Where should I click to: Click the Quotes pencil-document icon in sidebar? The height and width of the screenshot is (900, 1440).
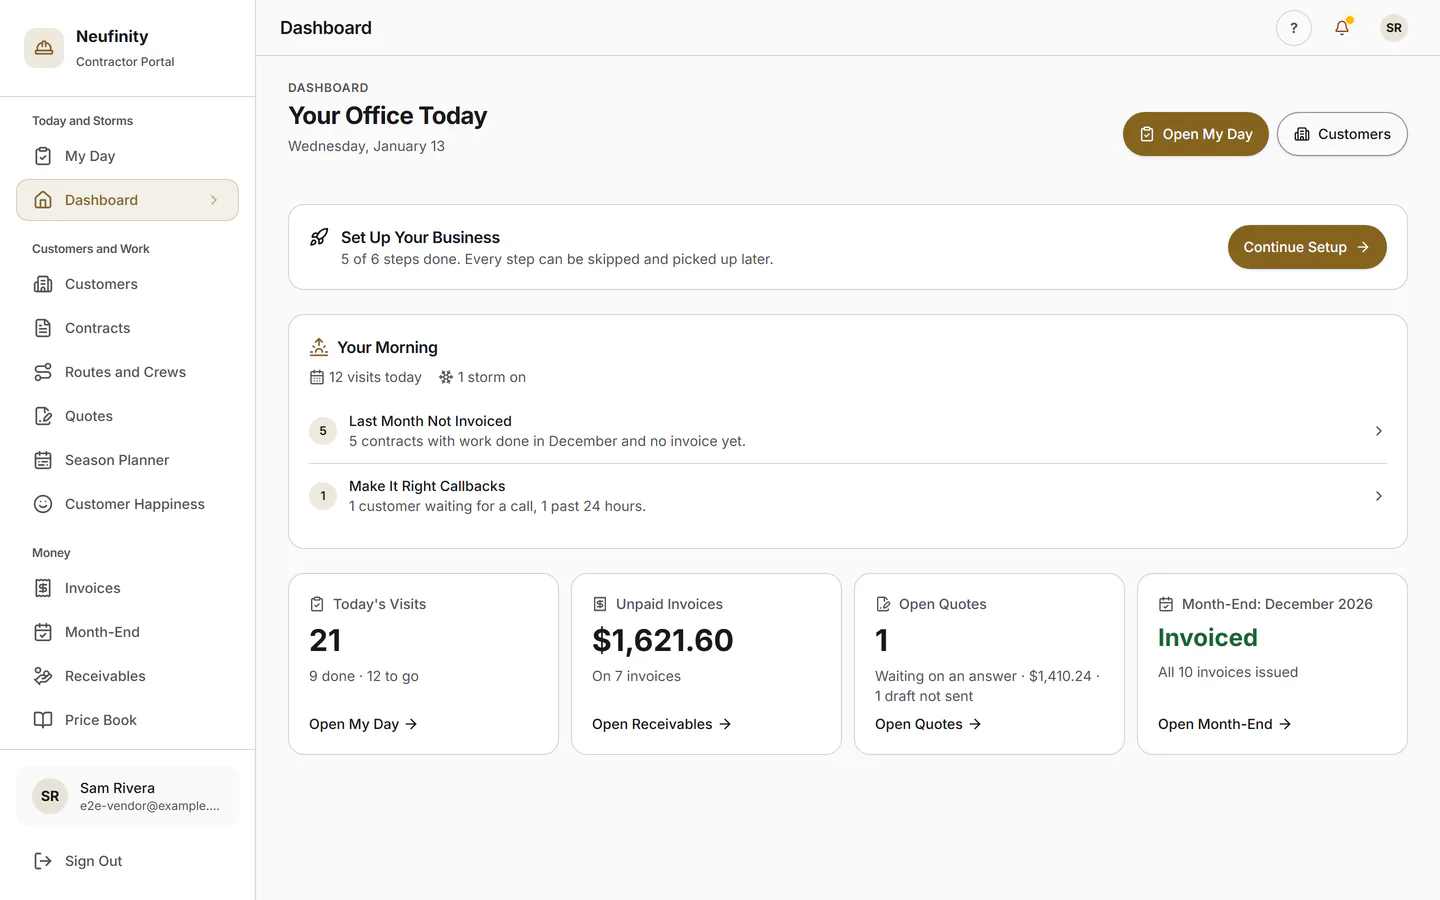43,416
